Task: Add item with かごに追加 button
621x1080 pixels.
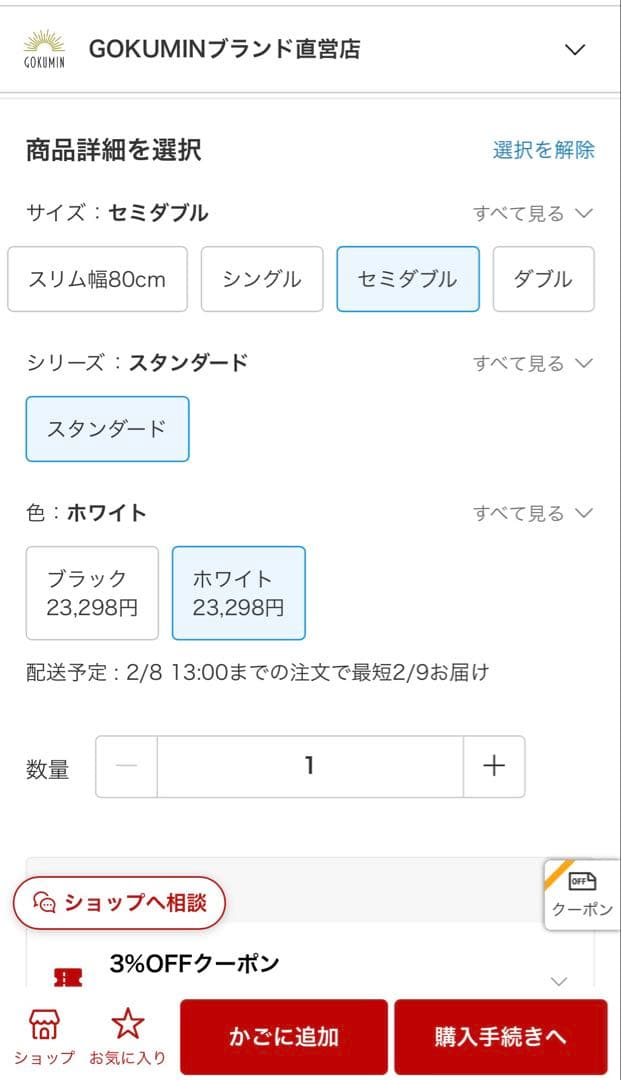Action: [x=283, y=1037]
